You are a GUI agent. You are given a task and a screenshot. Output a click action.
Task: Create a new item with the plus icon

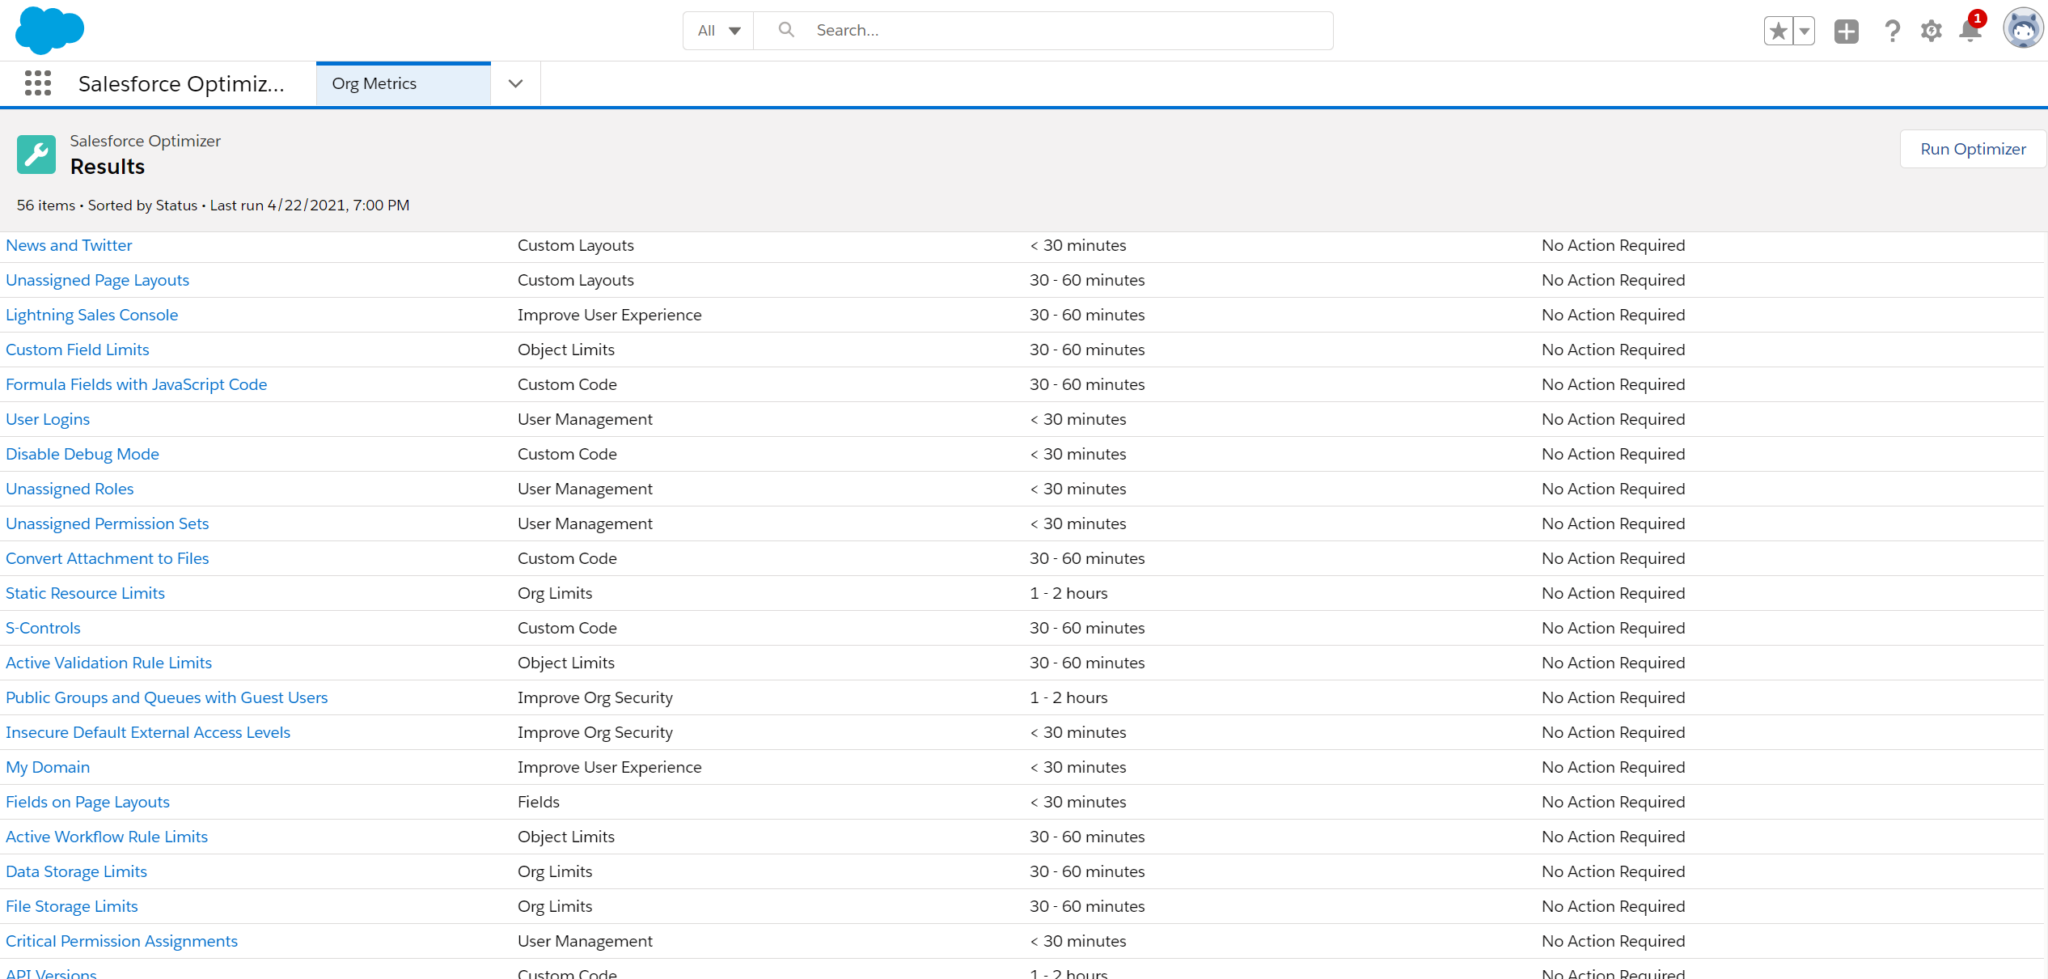[1846, 30]
